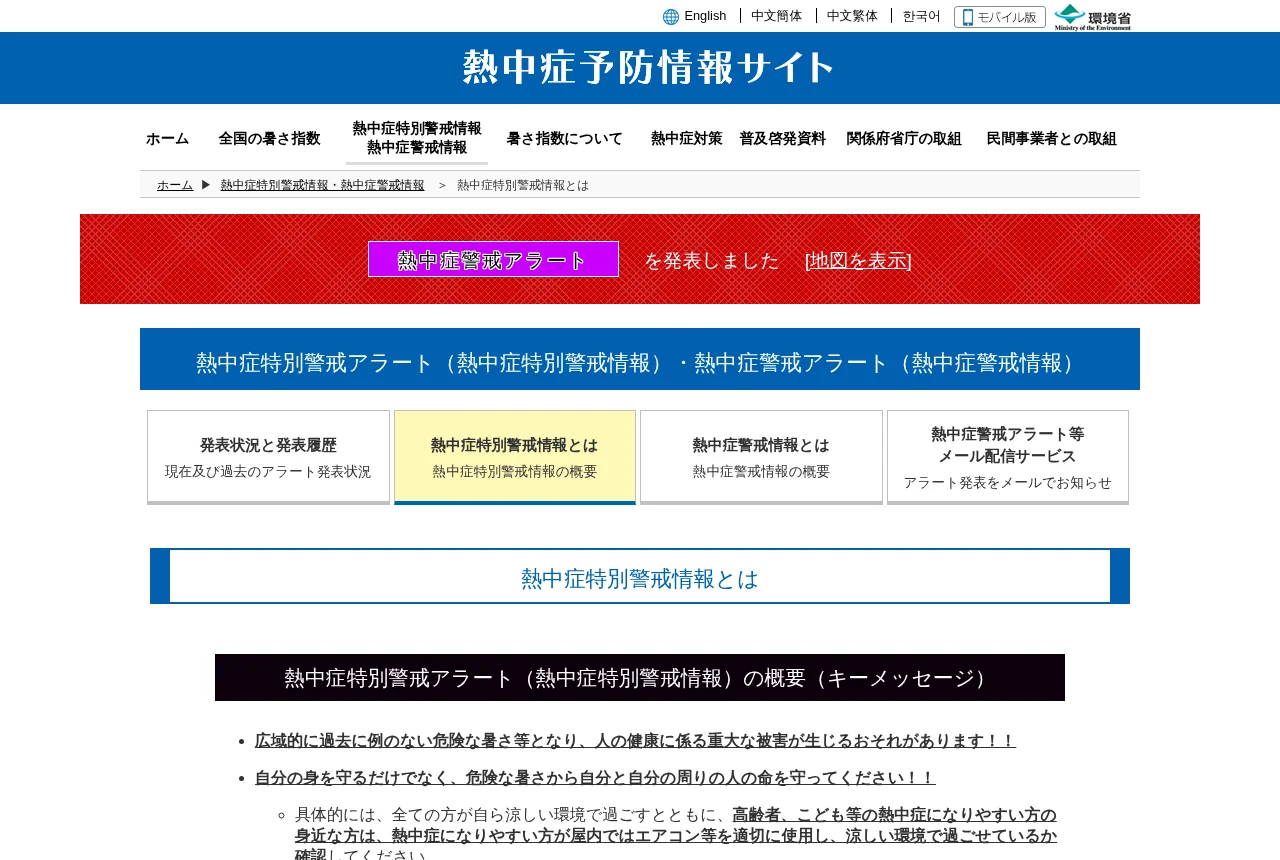Select the 熱中症警戒情報とは tab

[x=761, y=457]
